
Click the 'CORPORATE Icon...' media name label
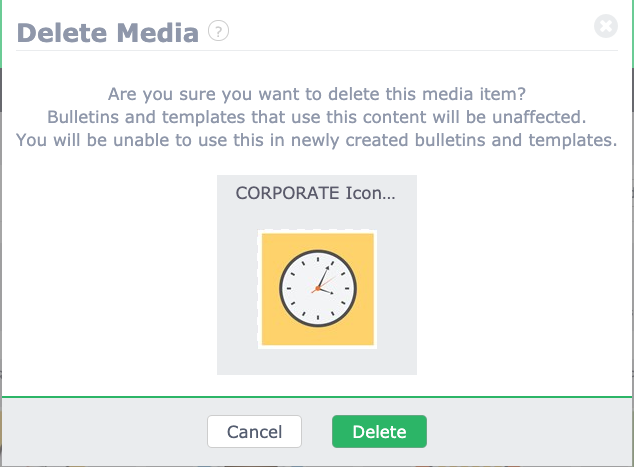click(315, 193)
